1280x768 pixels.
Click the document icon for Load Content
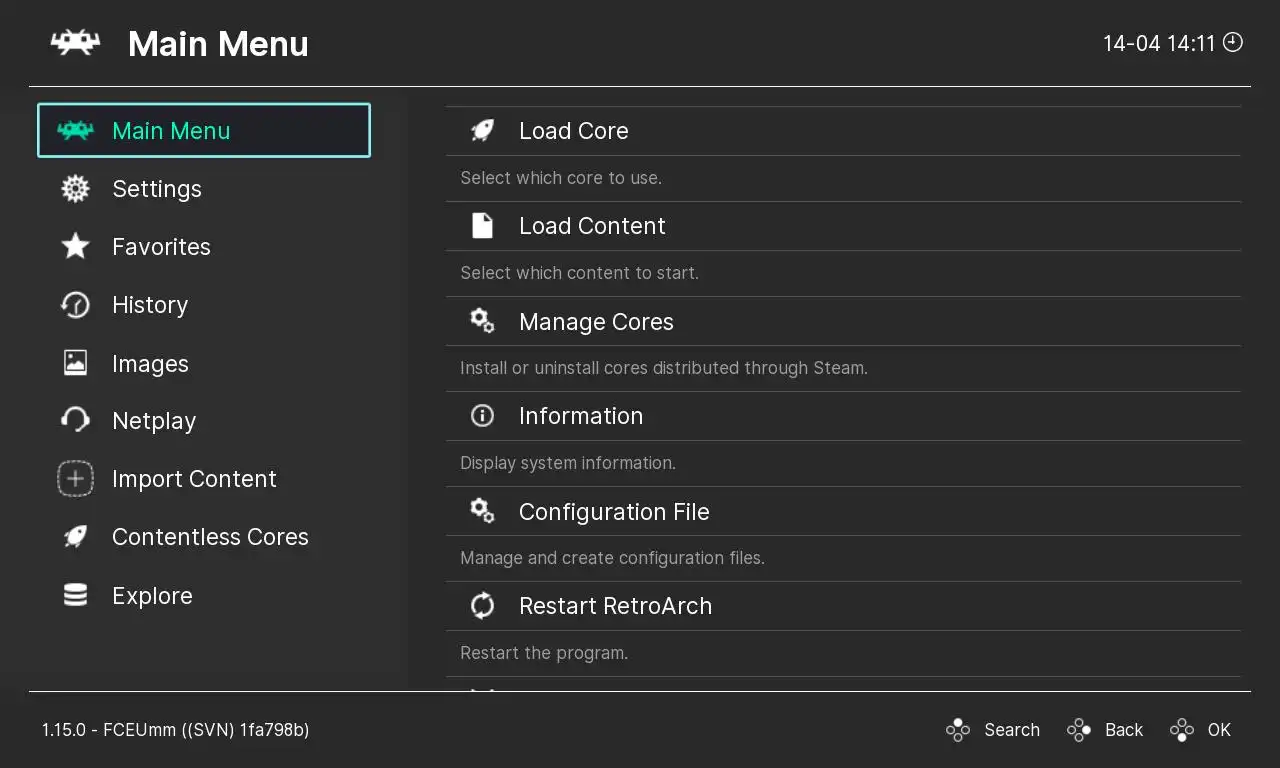coord(482,226)
